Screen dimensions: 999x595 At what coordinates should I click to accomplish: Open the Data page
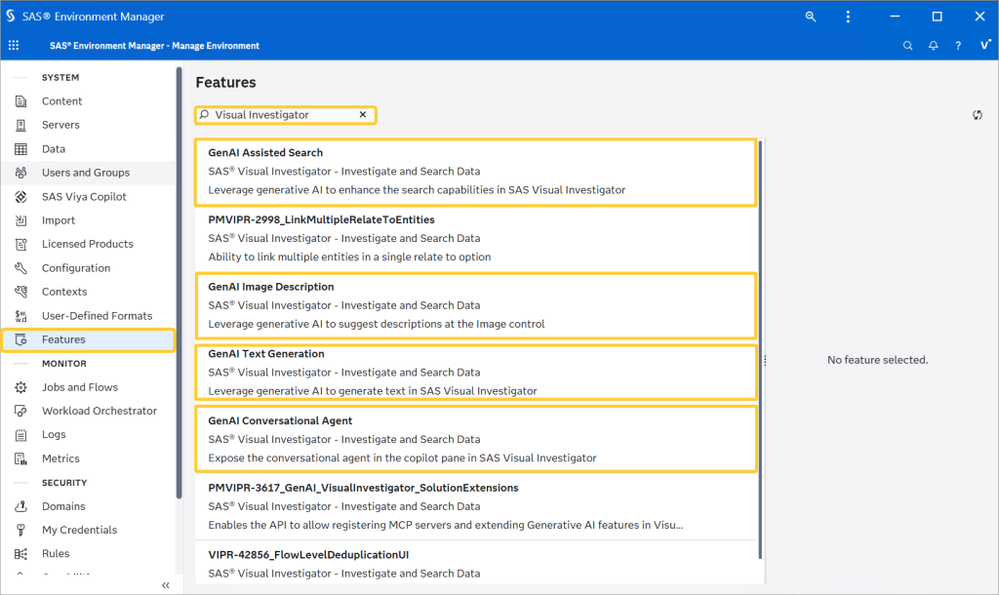point(54,149)
